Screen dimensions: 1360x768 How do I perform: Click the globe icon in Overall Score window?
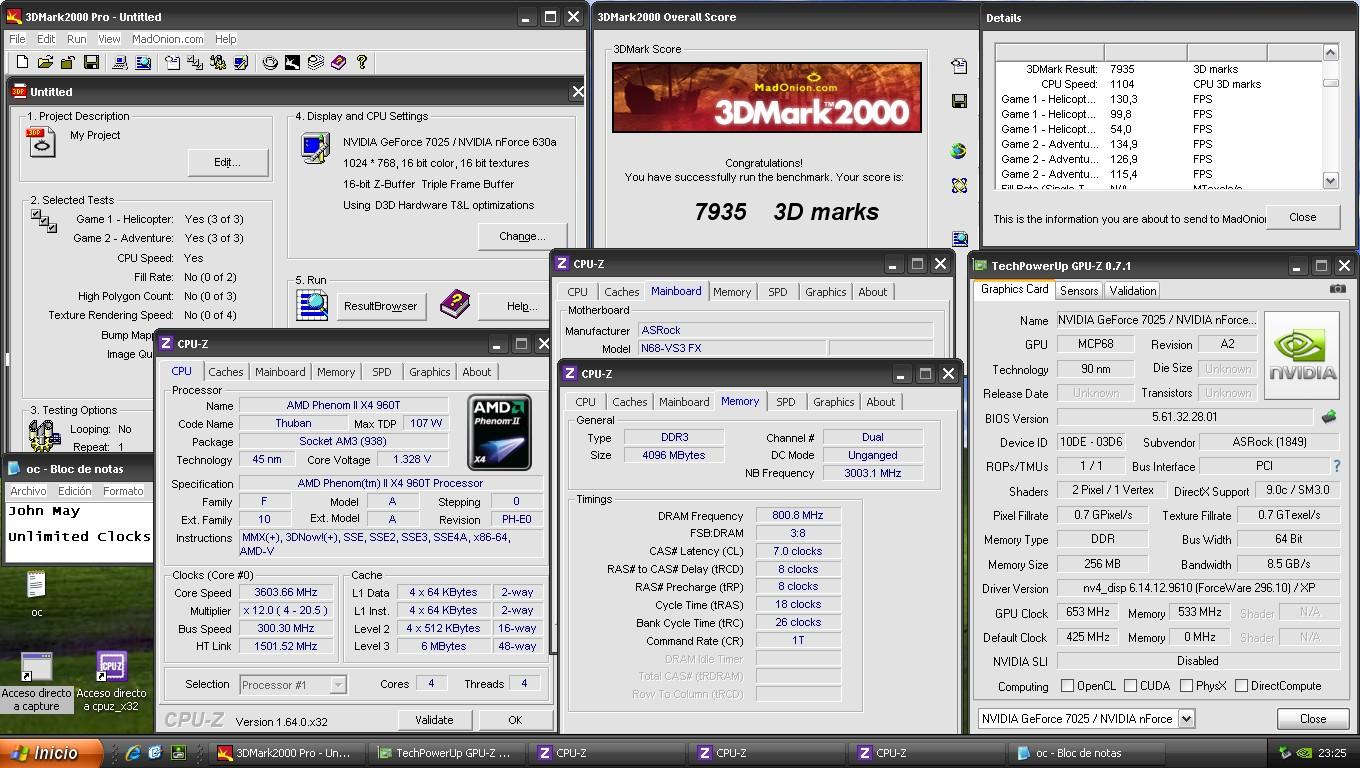pyautogui.click(x=959, y=151)
